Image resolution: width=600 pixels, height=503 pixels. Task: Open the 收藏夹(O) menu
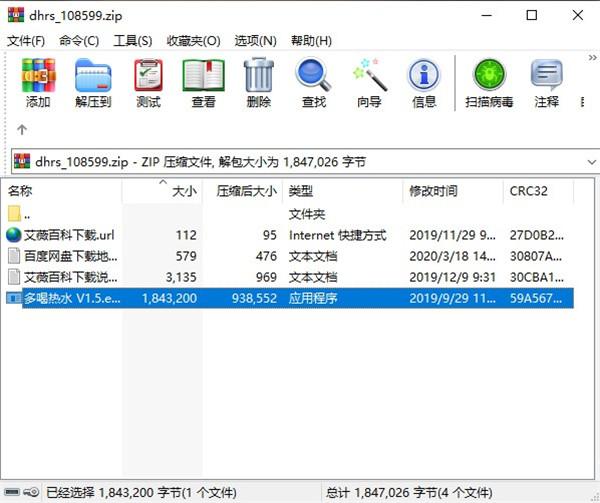[x=193, y=41]
